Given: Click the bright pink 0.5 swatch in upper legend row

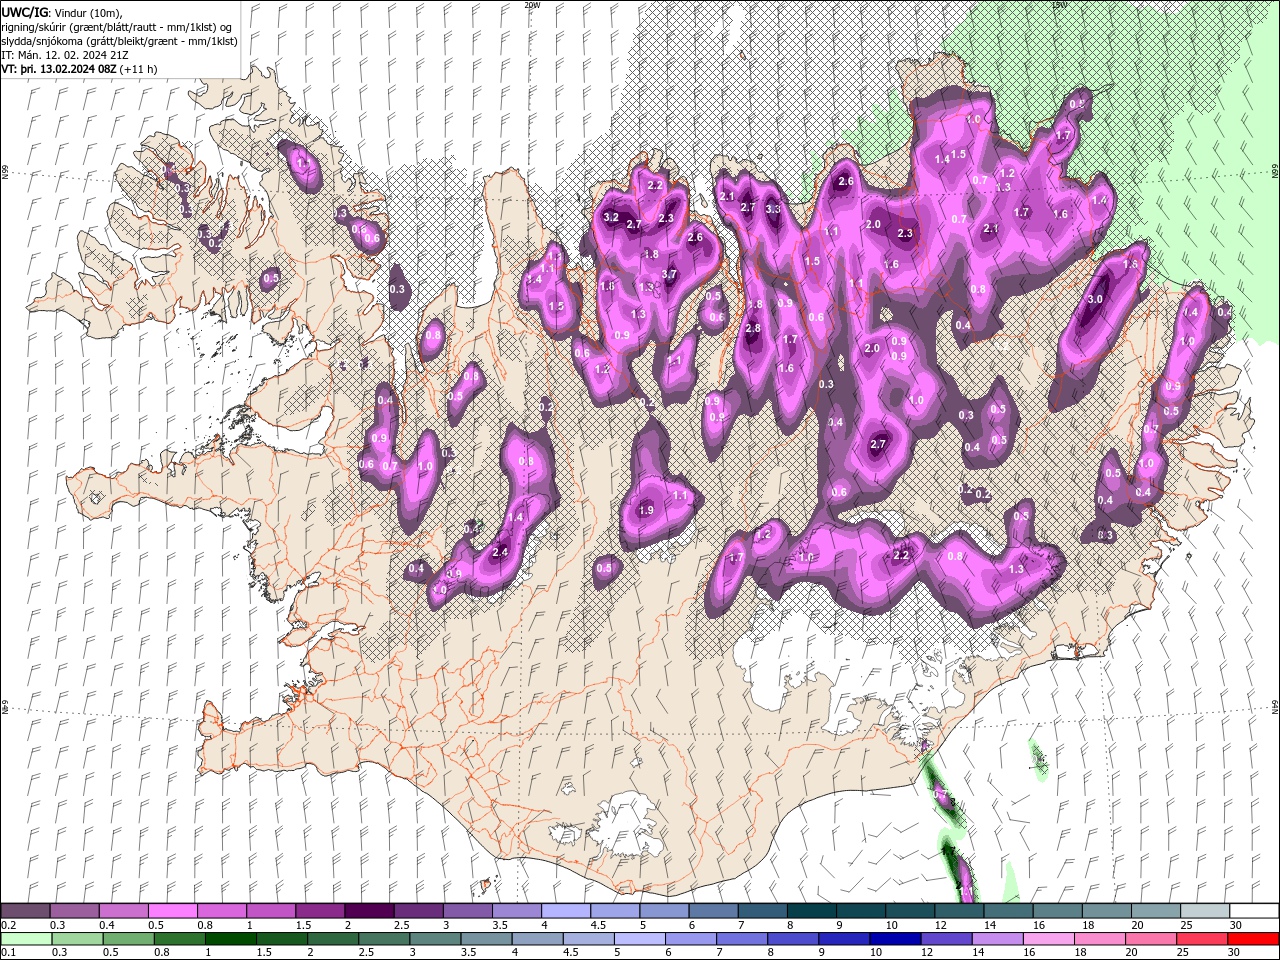Looking at the screenshot, I should pyautogui.click(x=172, y=911).
